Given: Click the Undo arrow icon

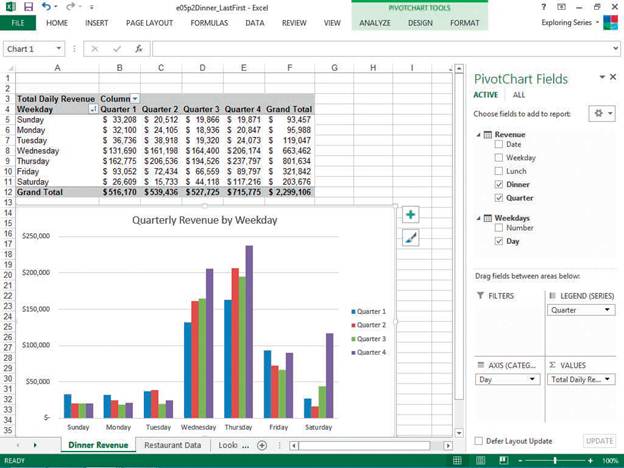Looking at the screenshot, I should [x=48, y=6].
